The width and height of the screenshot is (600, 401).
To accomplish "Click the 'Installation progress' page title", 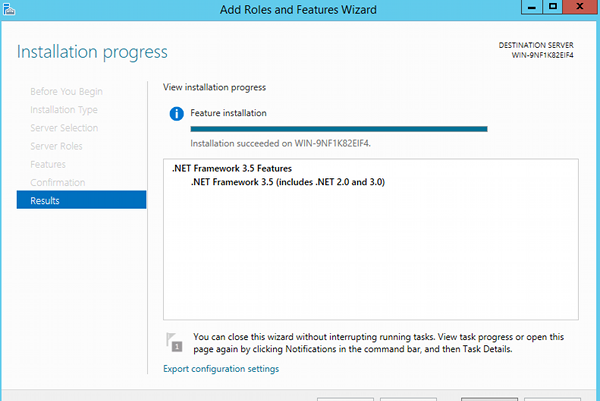I will 92,52.
